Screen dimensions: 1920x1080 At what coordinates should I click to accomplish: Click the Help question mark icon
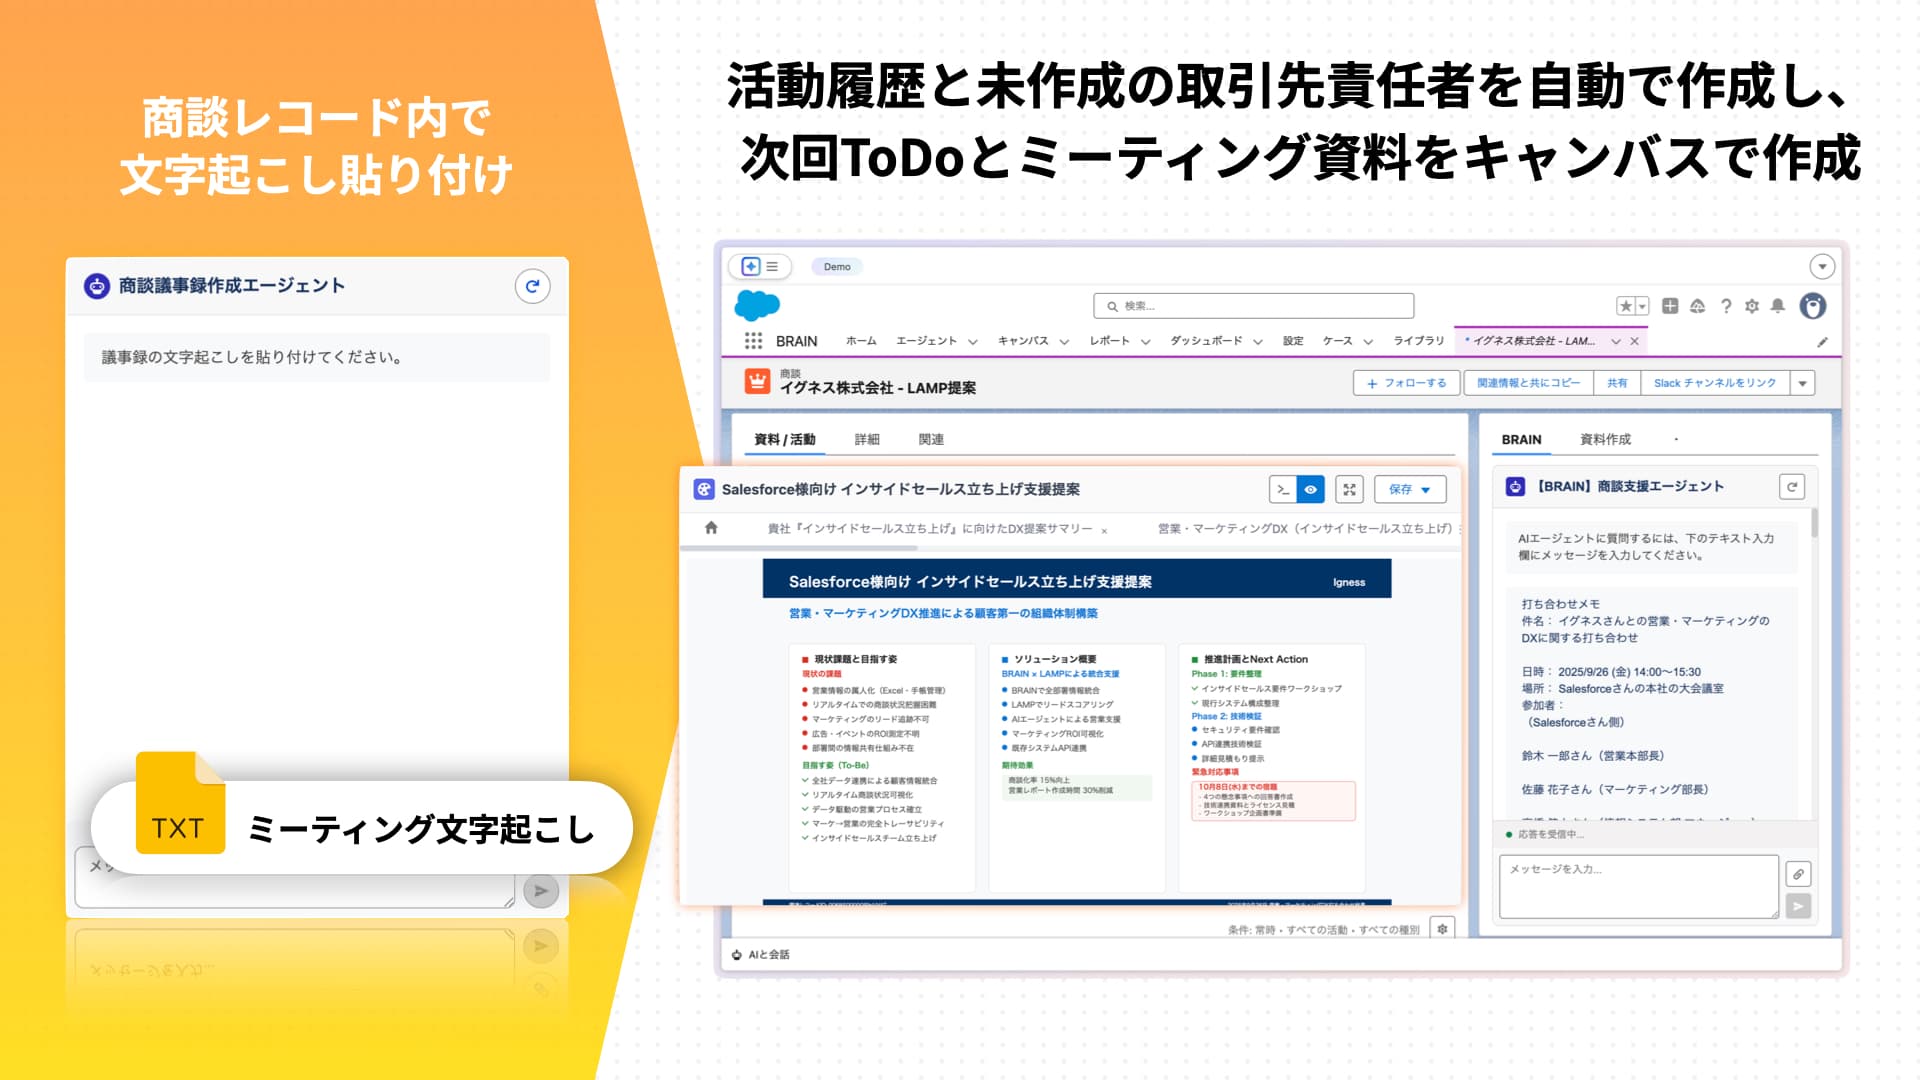[x=1727, y=306]
